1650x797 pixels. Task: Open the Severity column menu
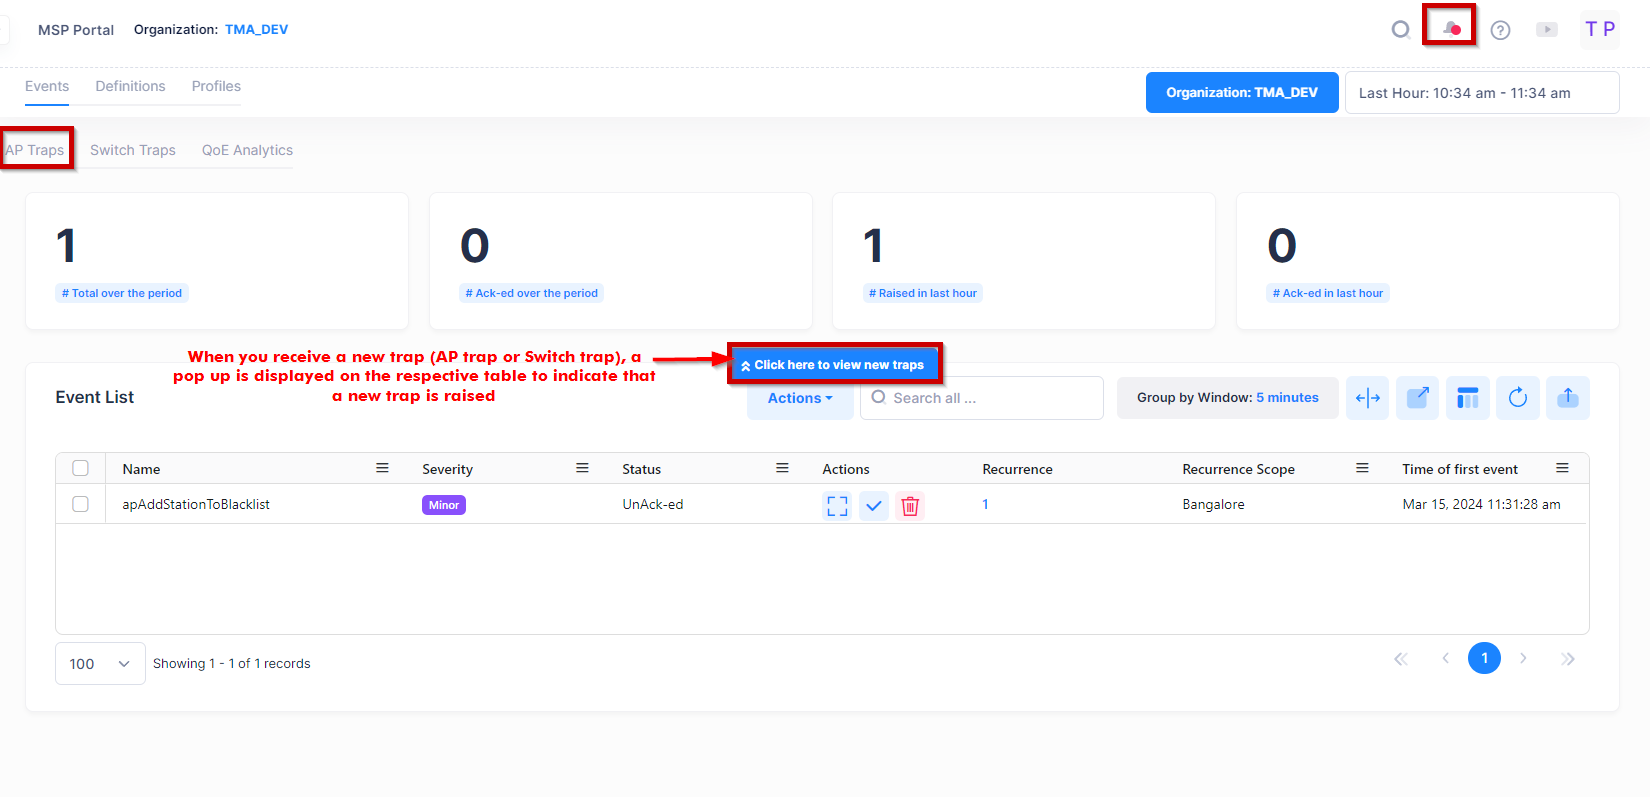(x=582, y=468)
